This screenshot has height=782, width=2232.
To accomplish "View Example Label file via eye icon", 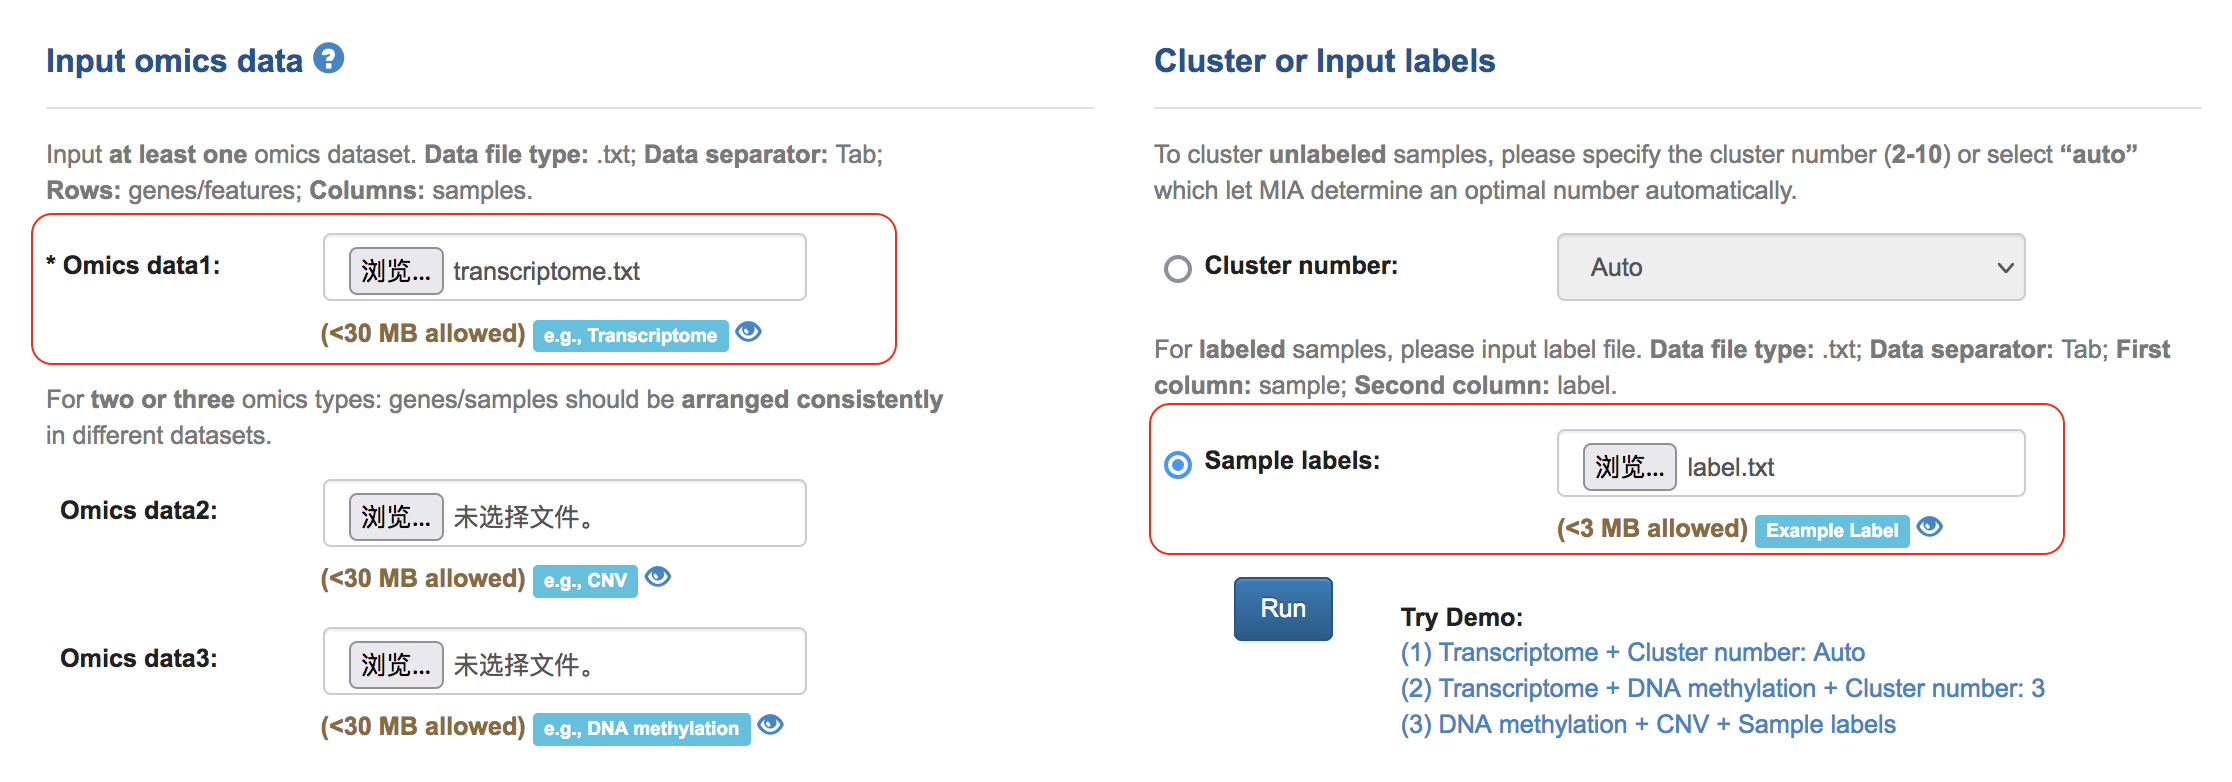I will [1930, 527].
